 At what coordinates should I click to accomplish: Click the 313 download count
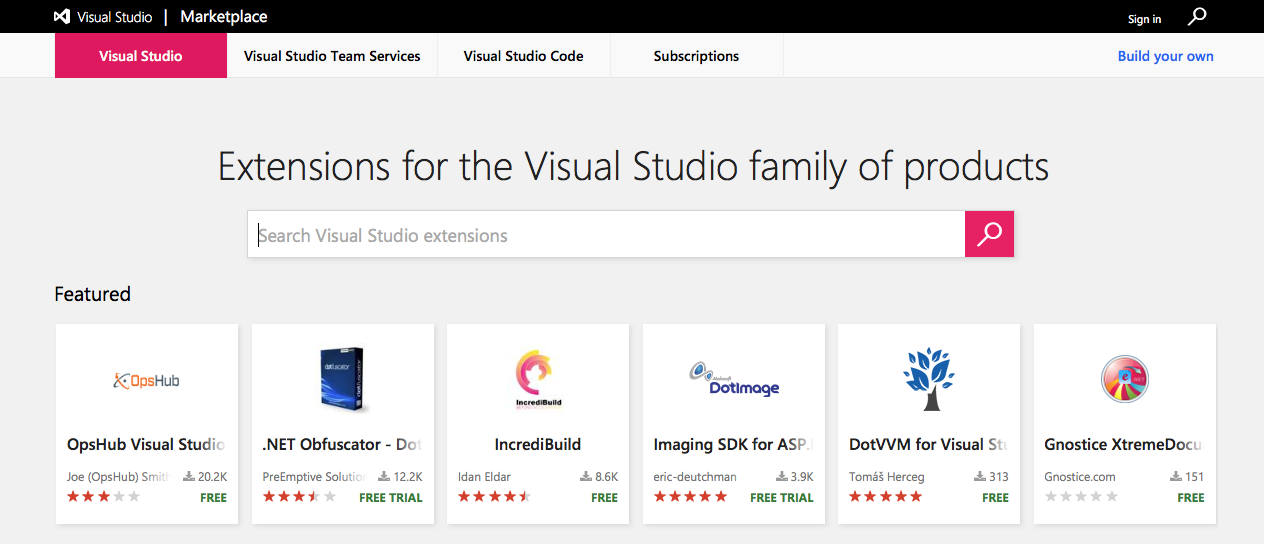(x=999, y=477)
